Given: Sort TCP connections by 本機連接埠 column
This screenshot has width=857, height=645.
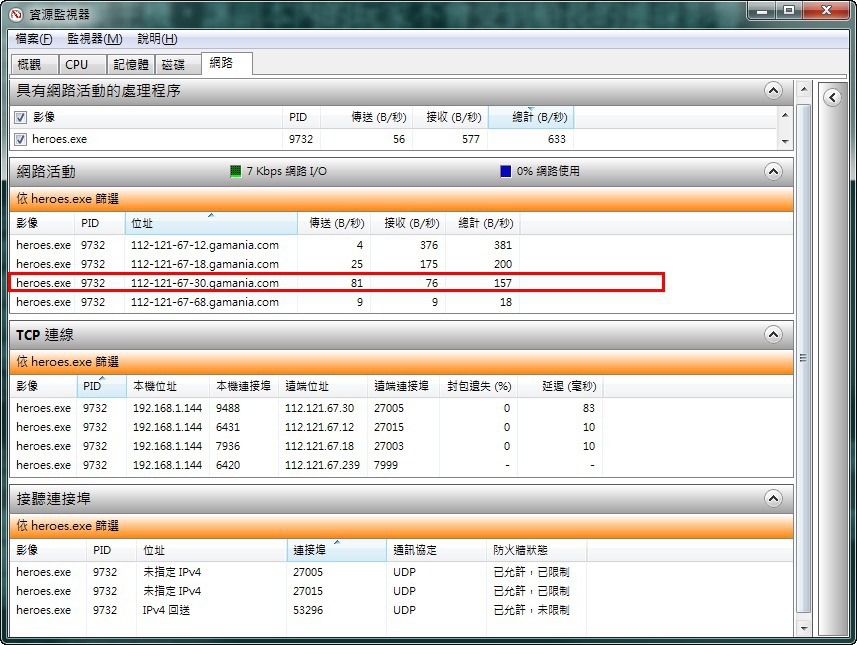Looking at the screenshot, I should 244,386.
